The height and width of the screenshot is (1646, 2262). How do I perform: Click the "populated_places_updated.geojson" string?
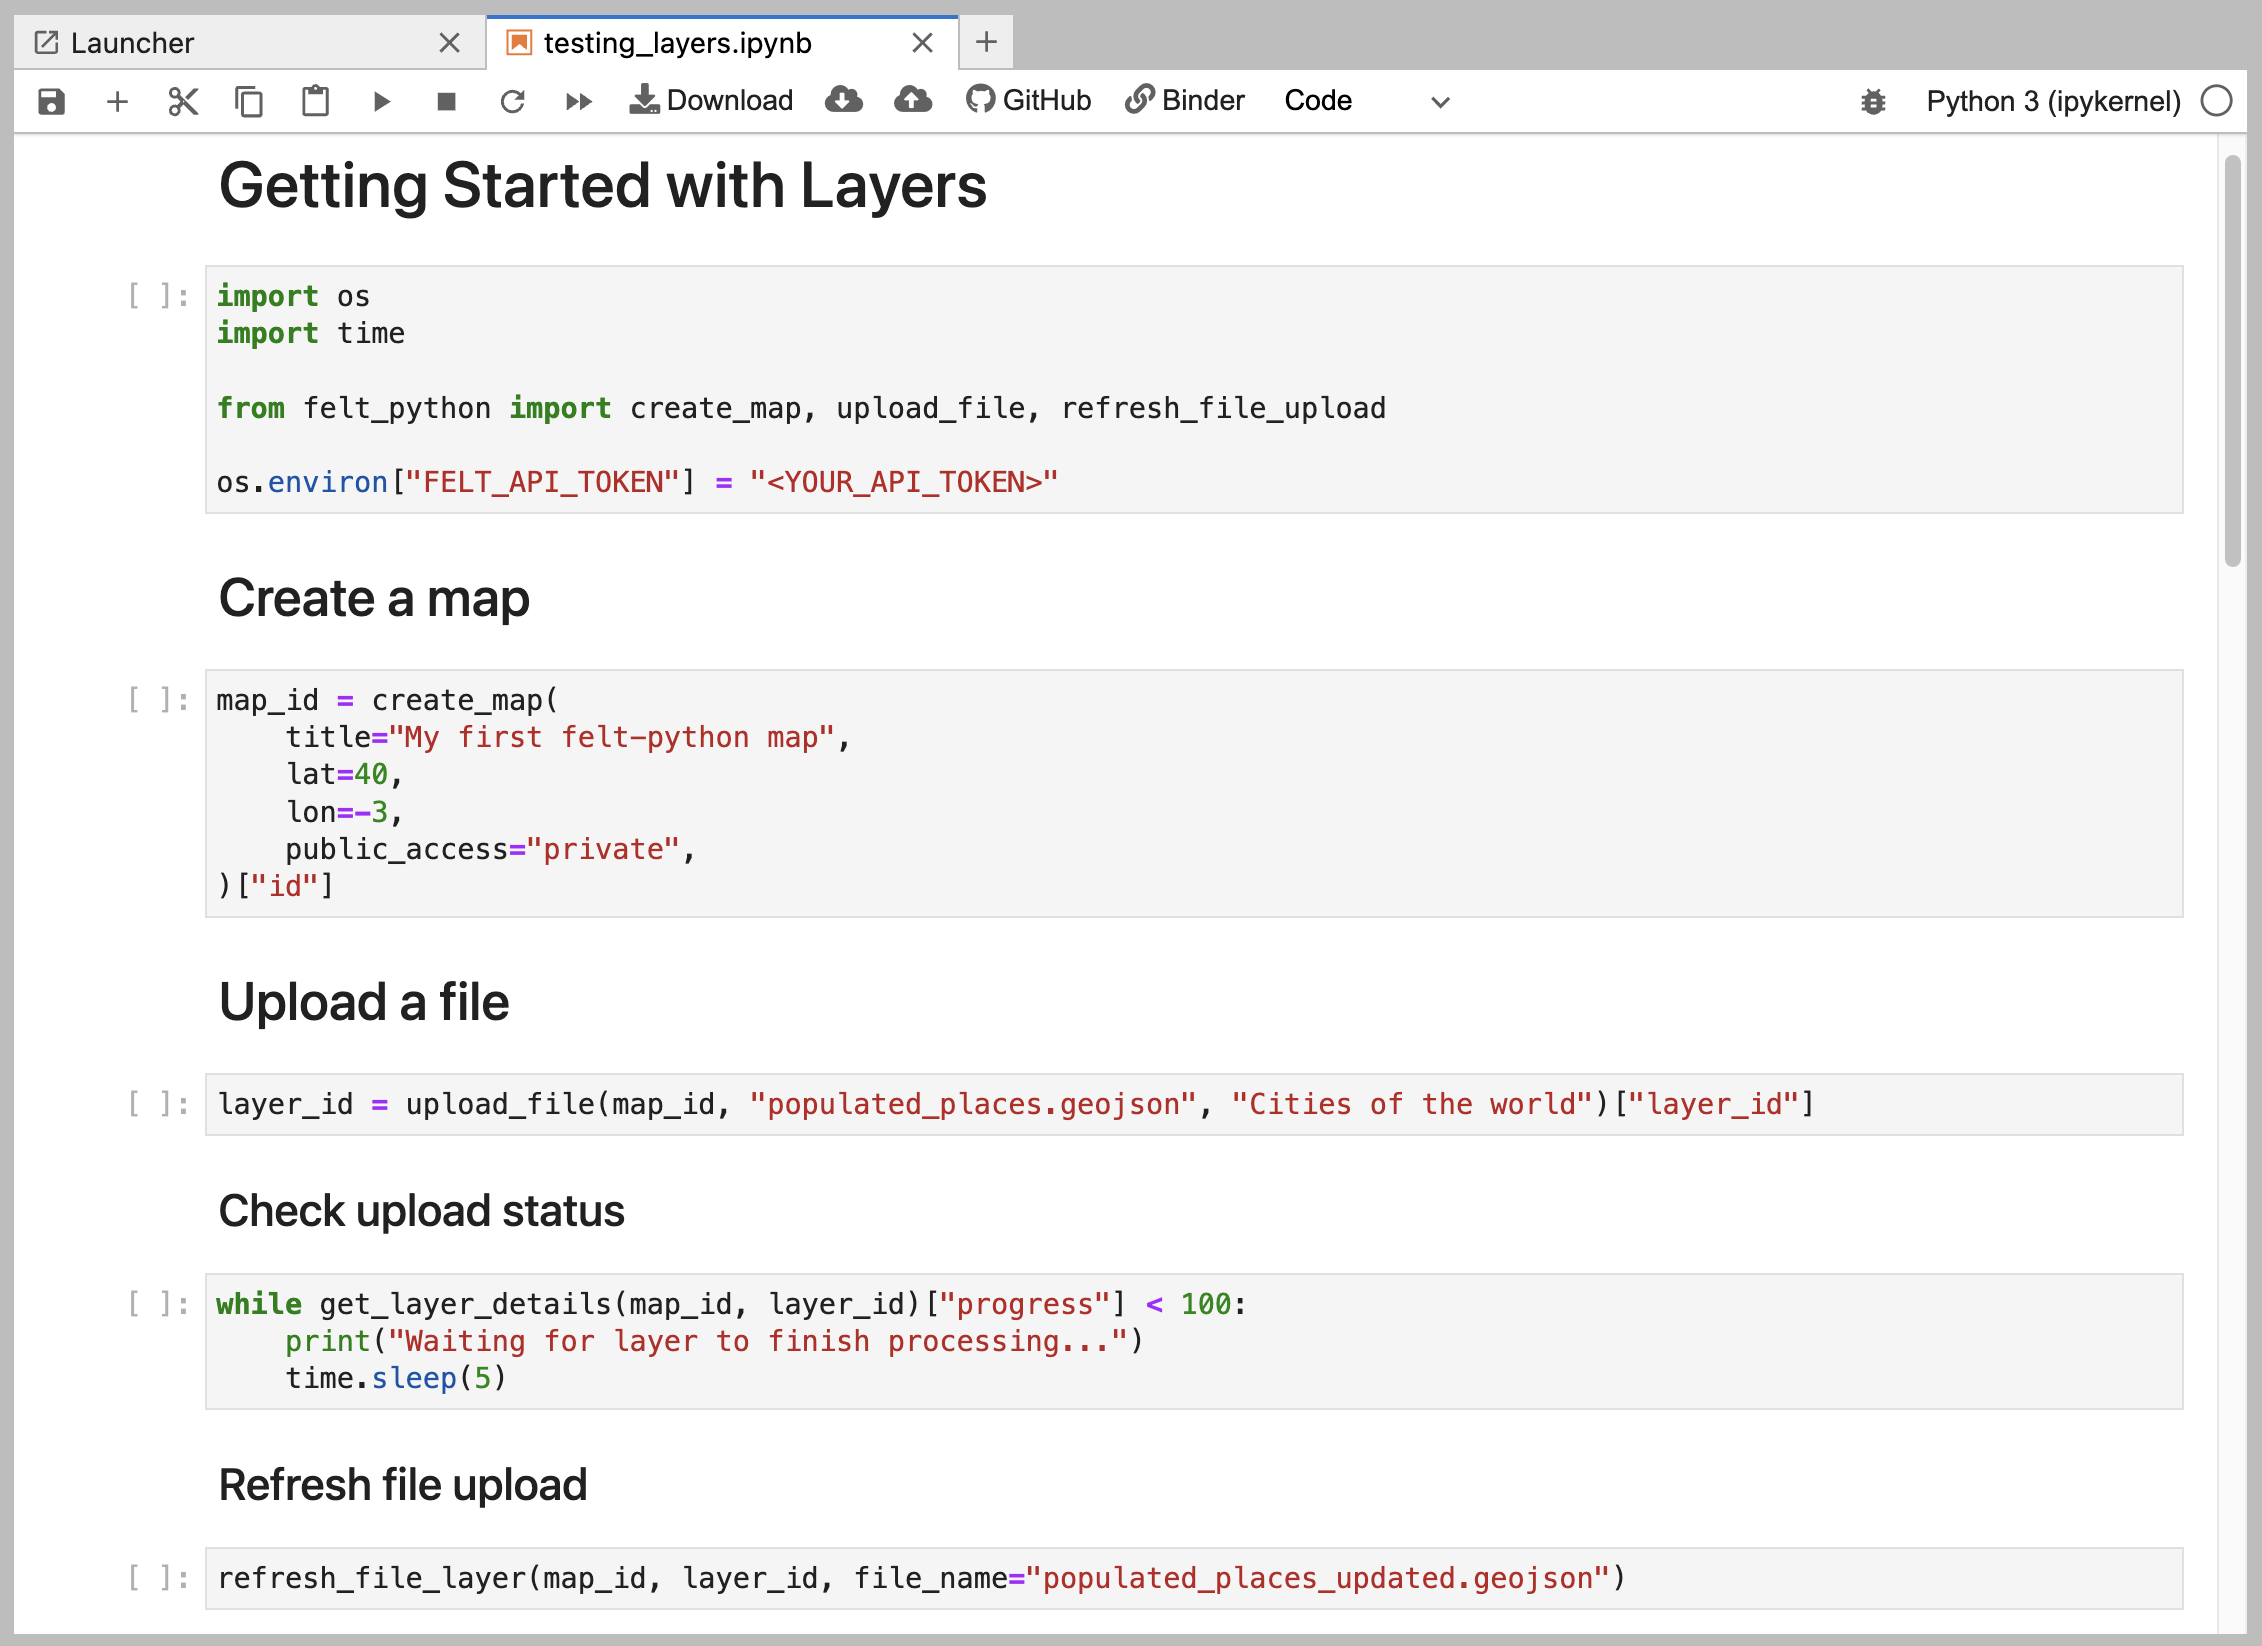(x=1318, y=1578)
